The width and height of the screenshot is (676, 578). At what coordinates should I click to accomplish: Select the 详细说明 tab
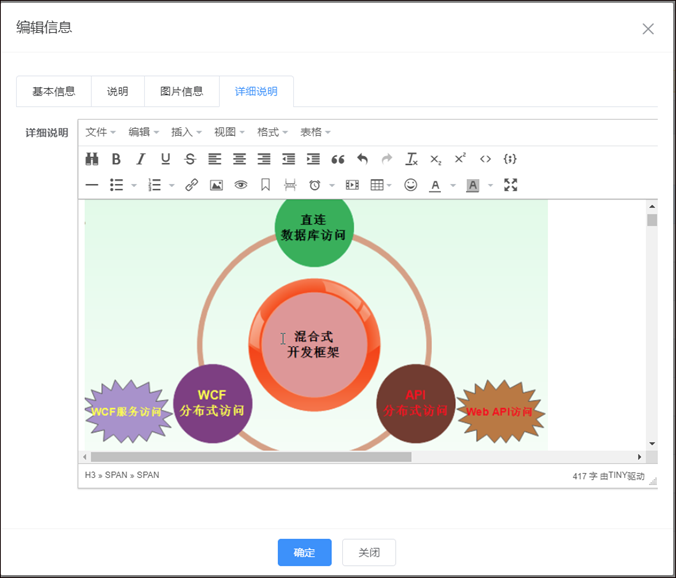[x=256, y=91]
